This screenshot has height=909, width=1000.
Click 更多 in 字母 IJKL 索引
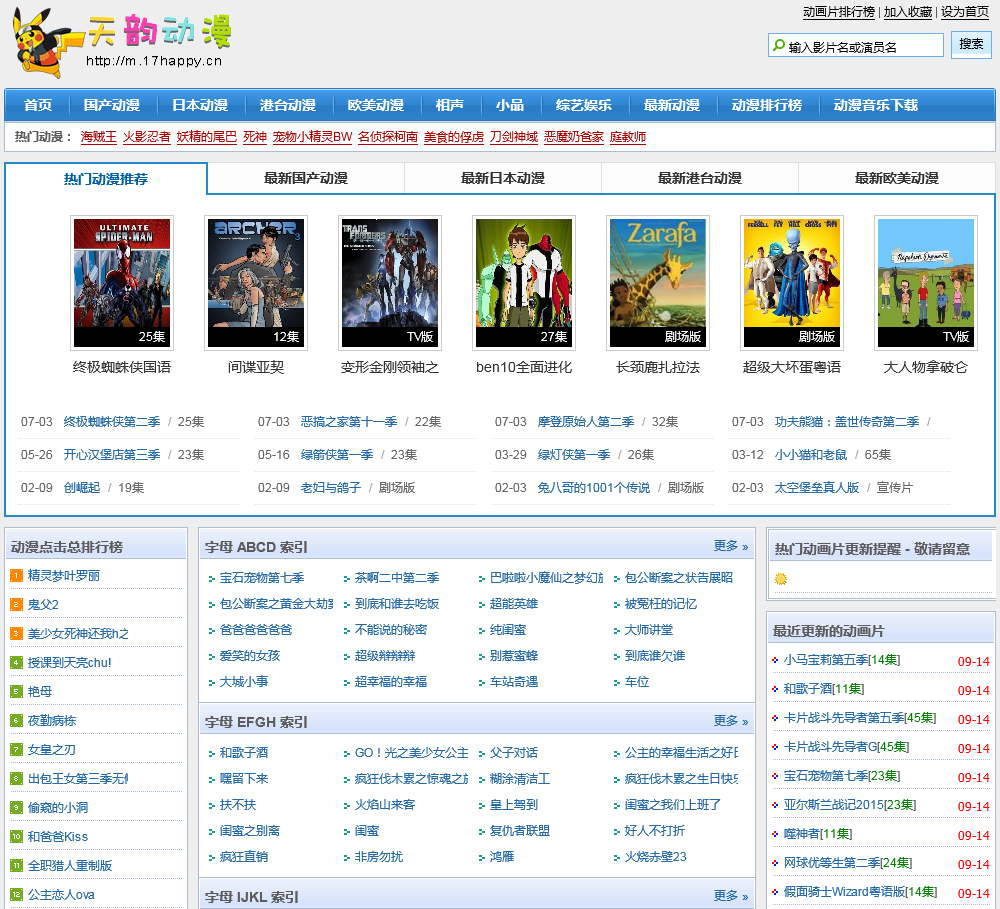coord(730,896)
